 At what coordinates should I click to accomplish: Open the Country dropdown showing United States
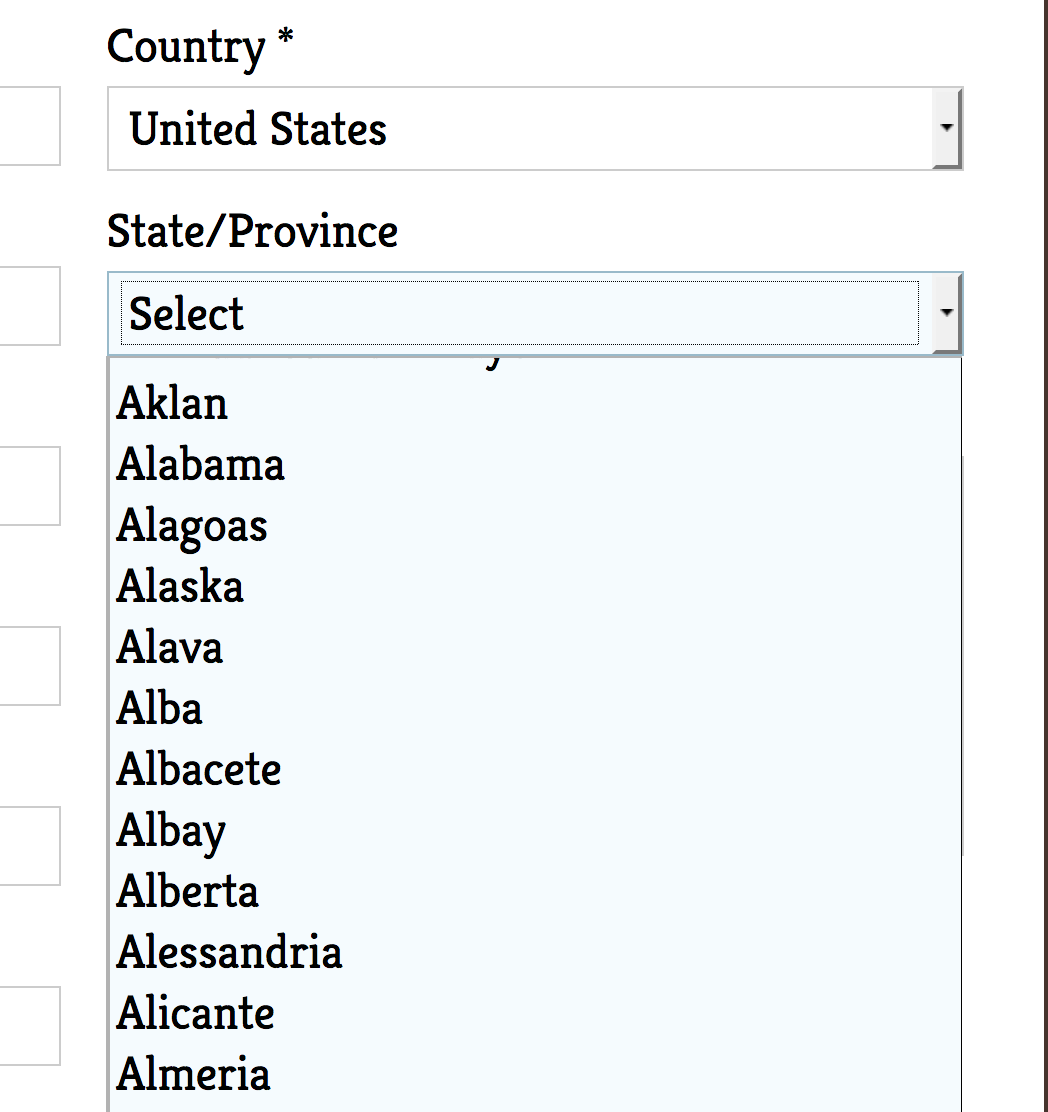(520, 129)
